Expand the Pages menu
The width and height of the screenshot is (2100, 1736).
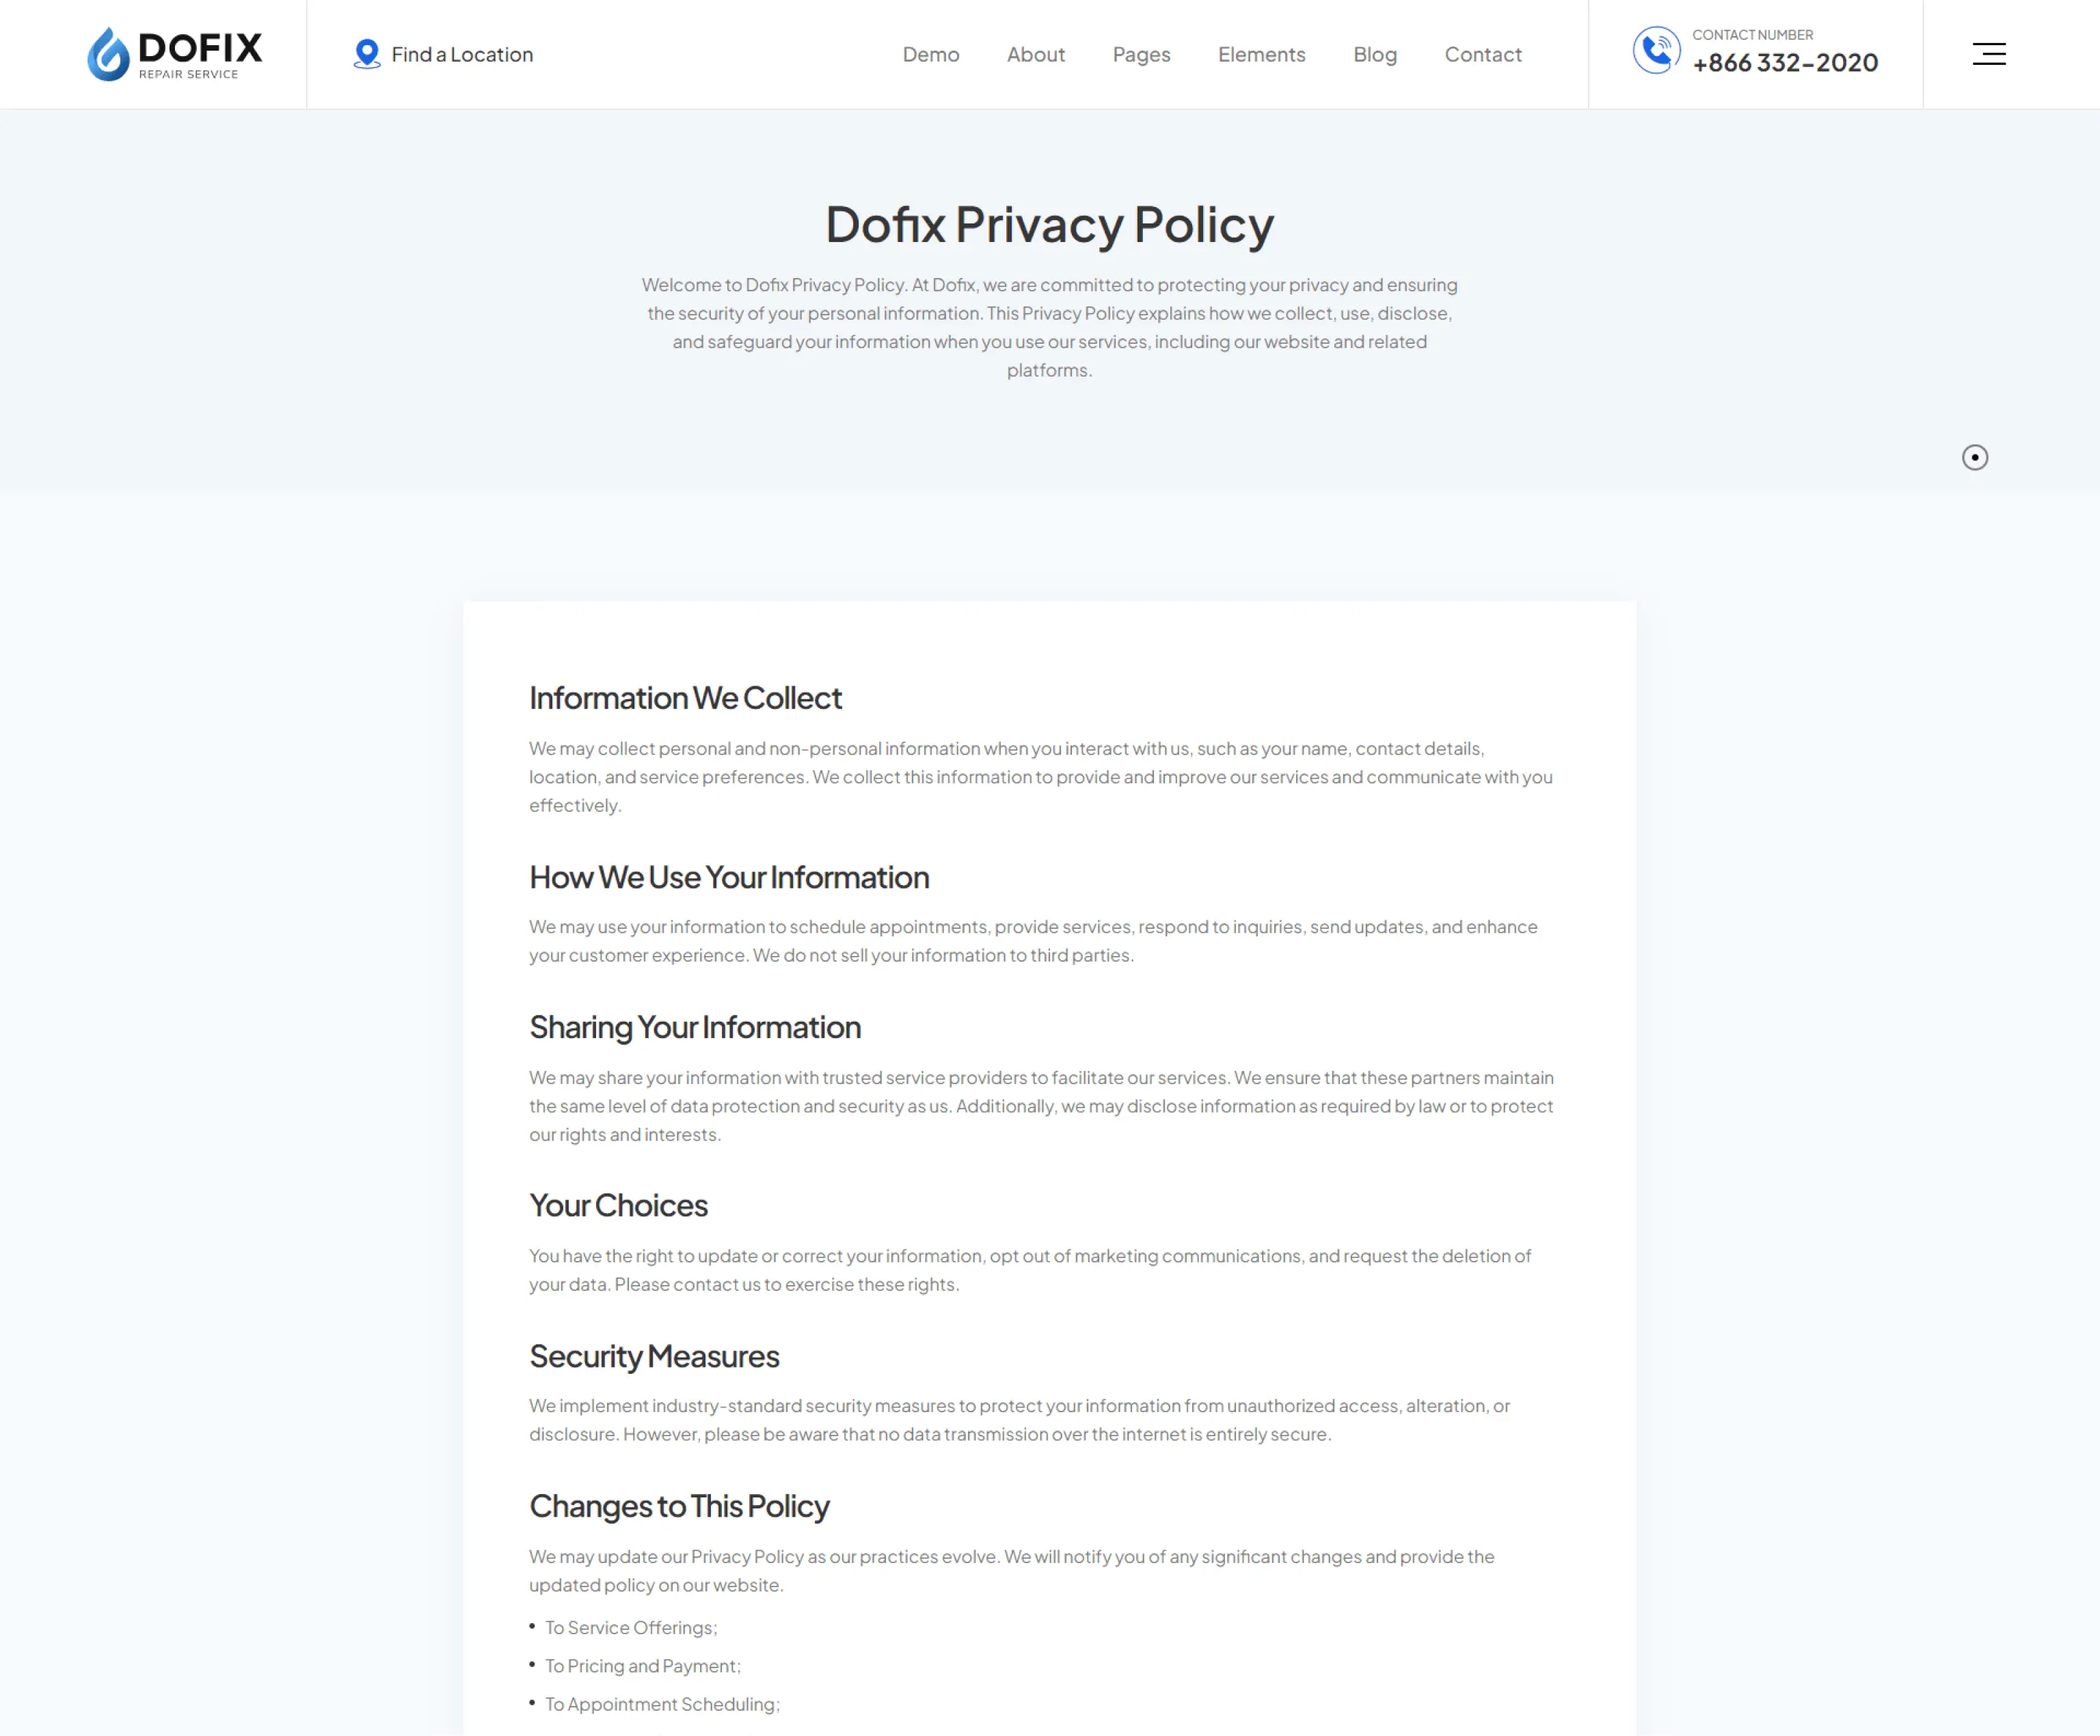pos(1141,55)
